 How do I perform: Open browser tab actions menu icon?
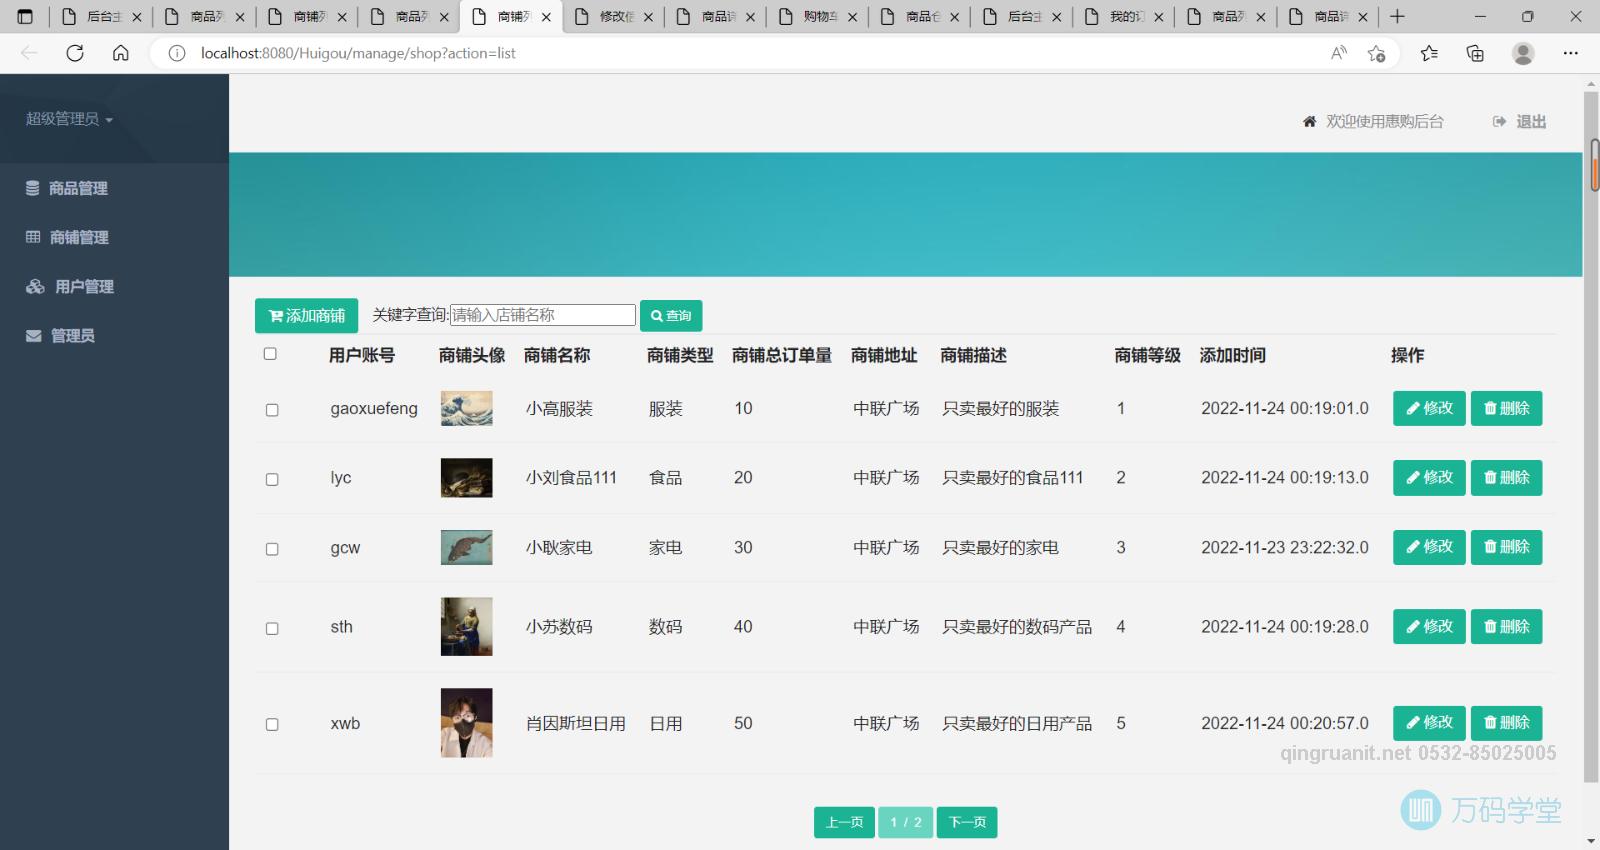point(25,17)
